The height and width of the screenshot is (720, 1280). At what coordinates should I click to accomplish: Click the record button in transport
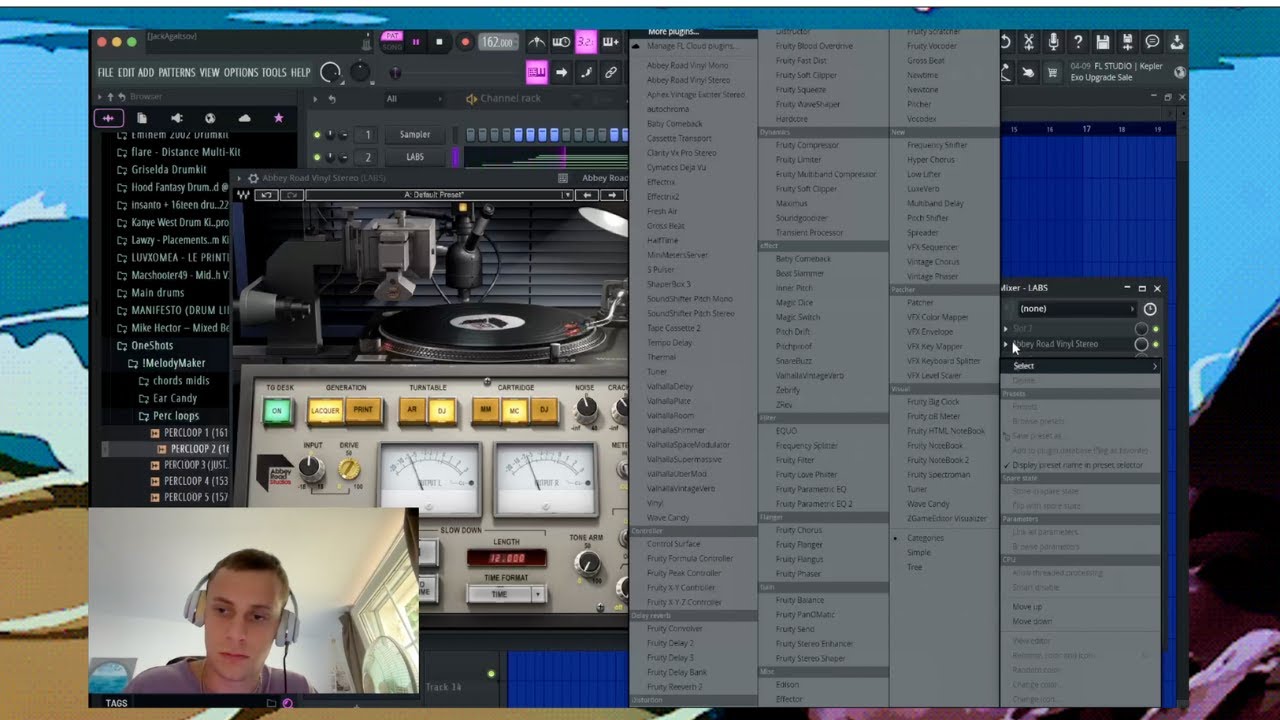point(464,42)
